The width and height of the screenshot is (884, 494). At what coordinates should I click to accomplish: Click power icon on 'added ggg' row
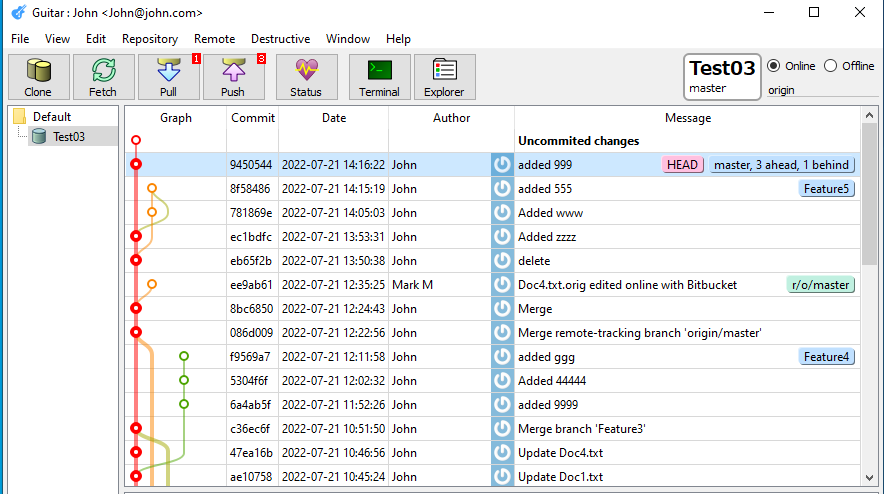(x=502, y=356)
